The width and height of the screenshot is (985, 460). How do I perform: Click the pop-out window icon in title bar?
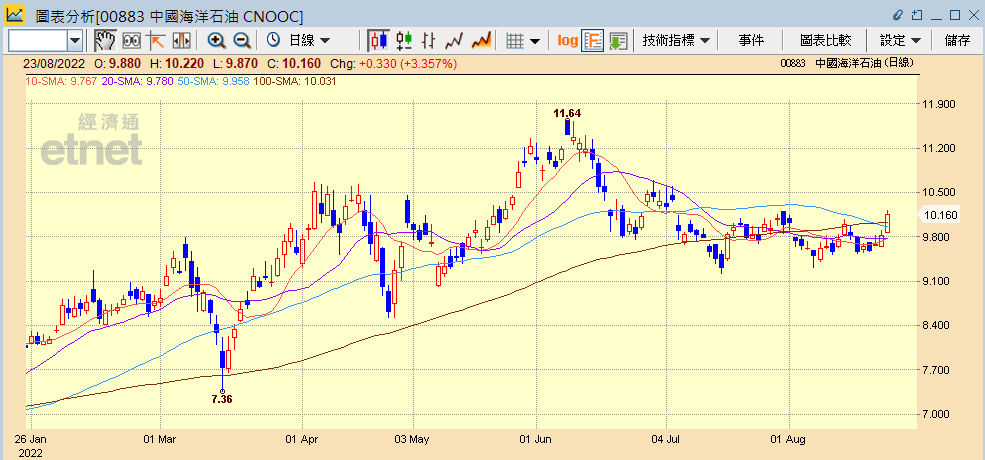point(917,14)
